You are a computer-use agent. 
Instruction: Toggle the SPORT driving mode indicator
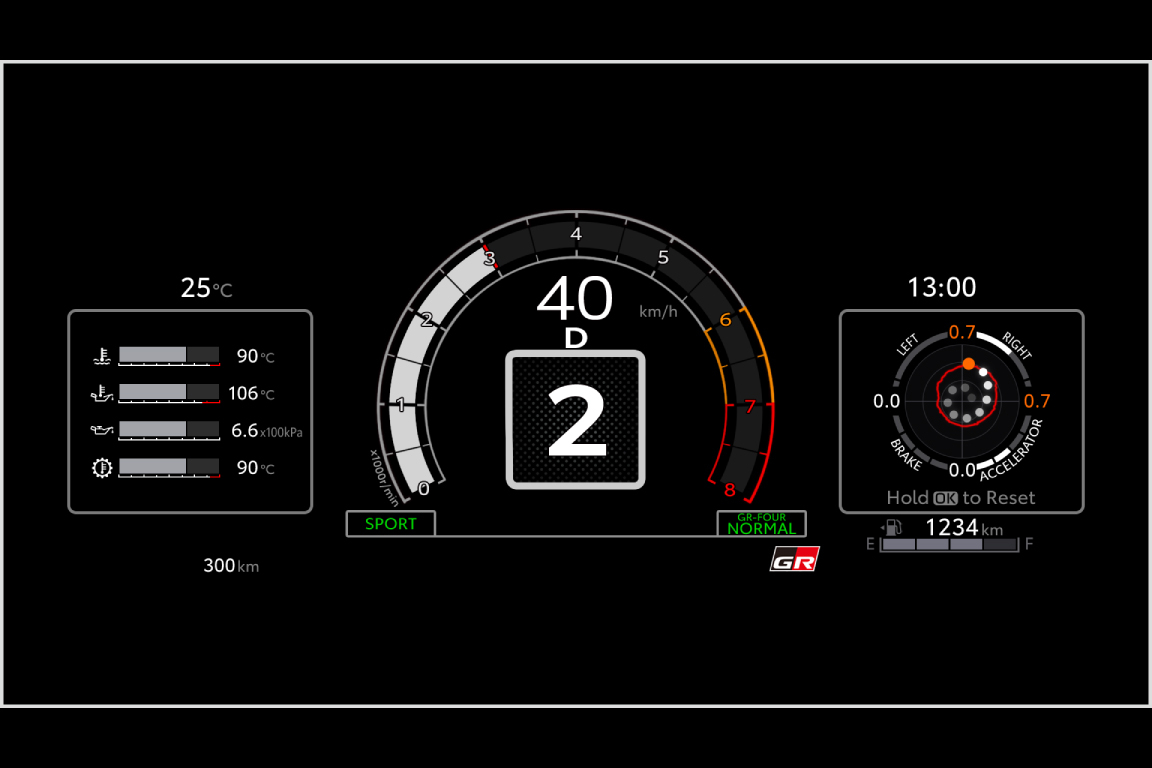pyautogui.click(x=390, y=523)
